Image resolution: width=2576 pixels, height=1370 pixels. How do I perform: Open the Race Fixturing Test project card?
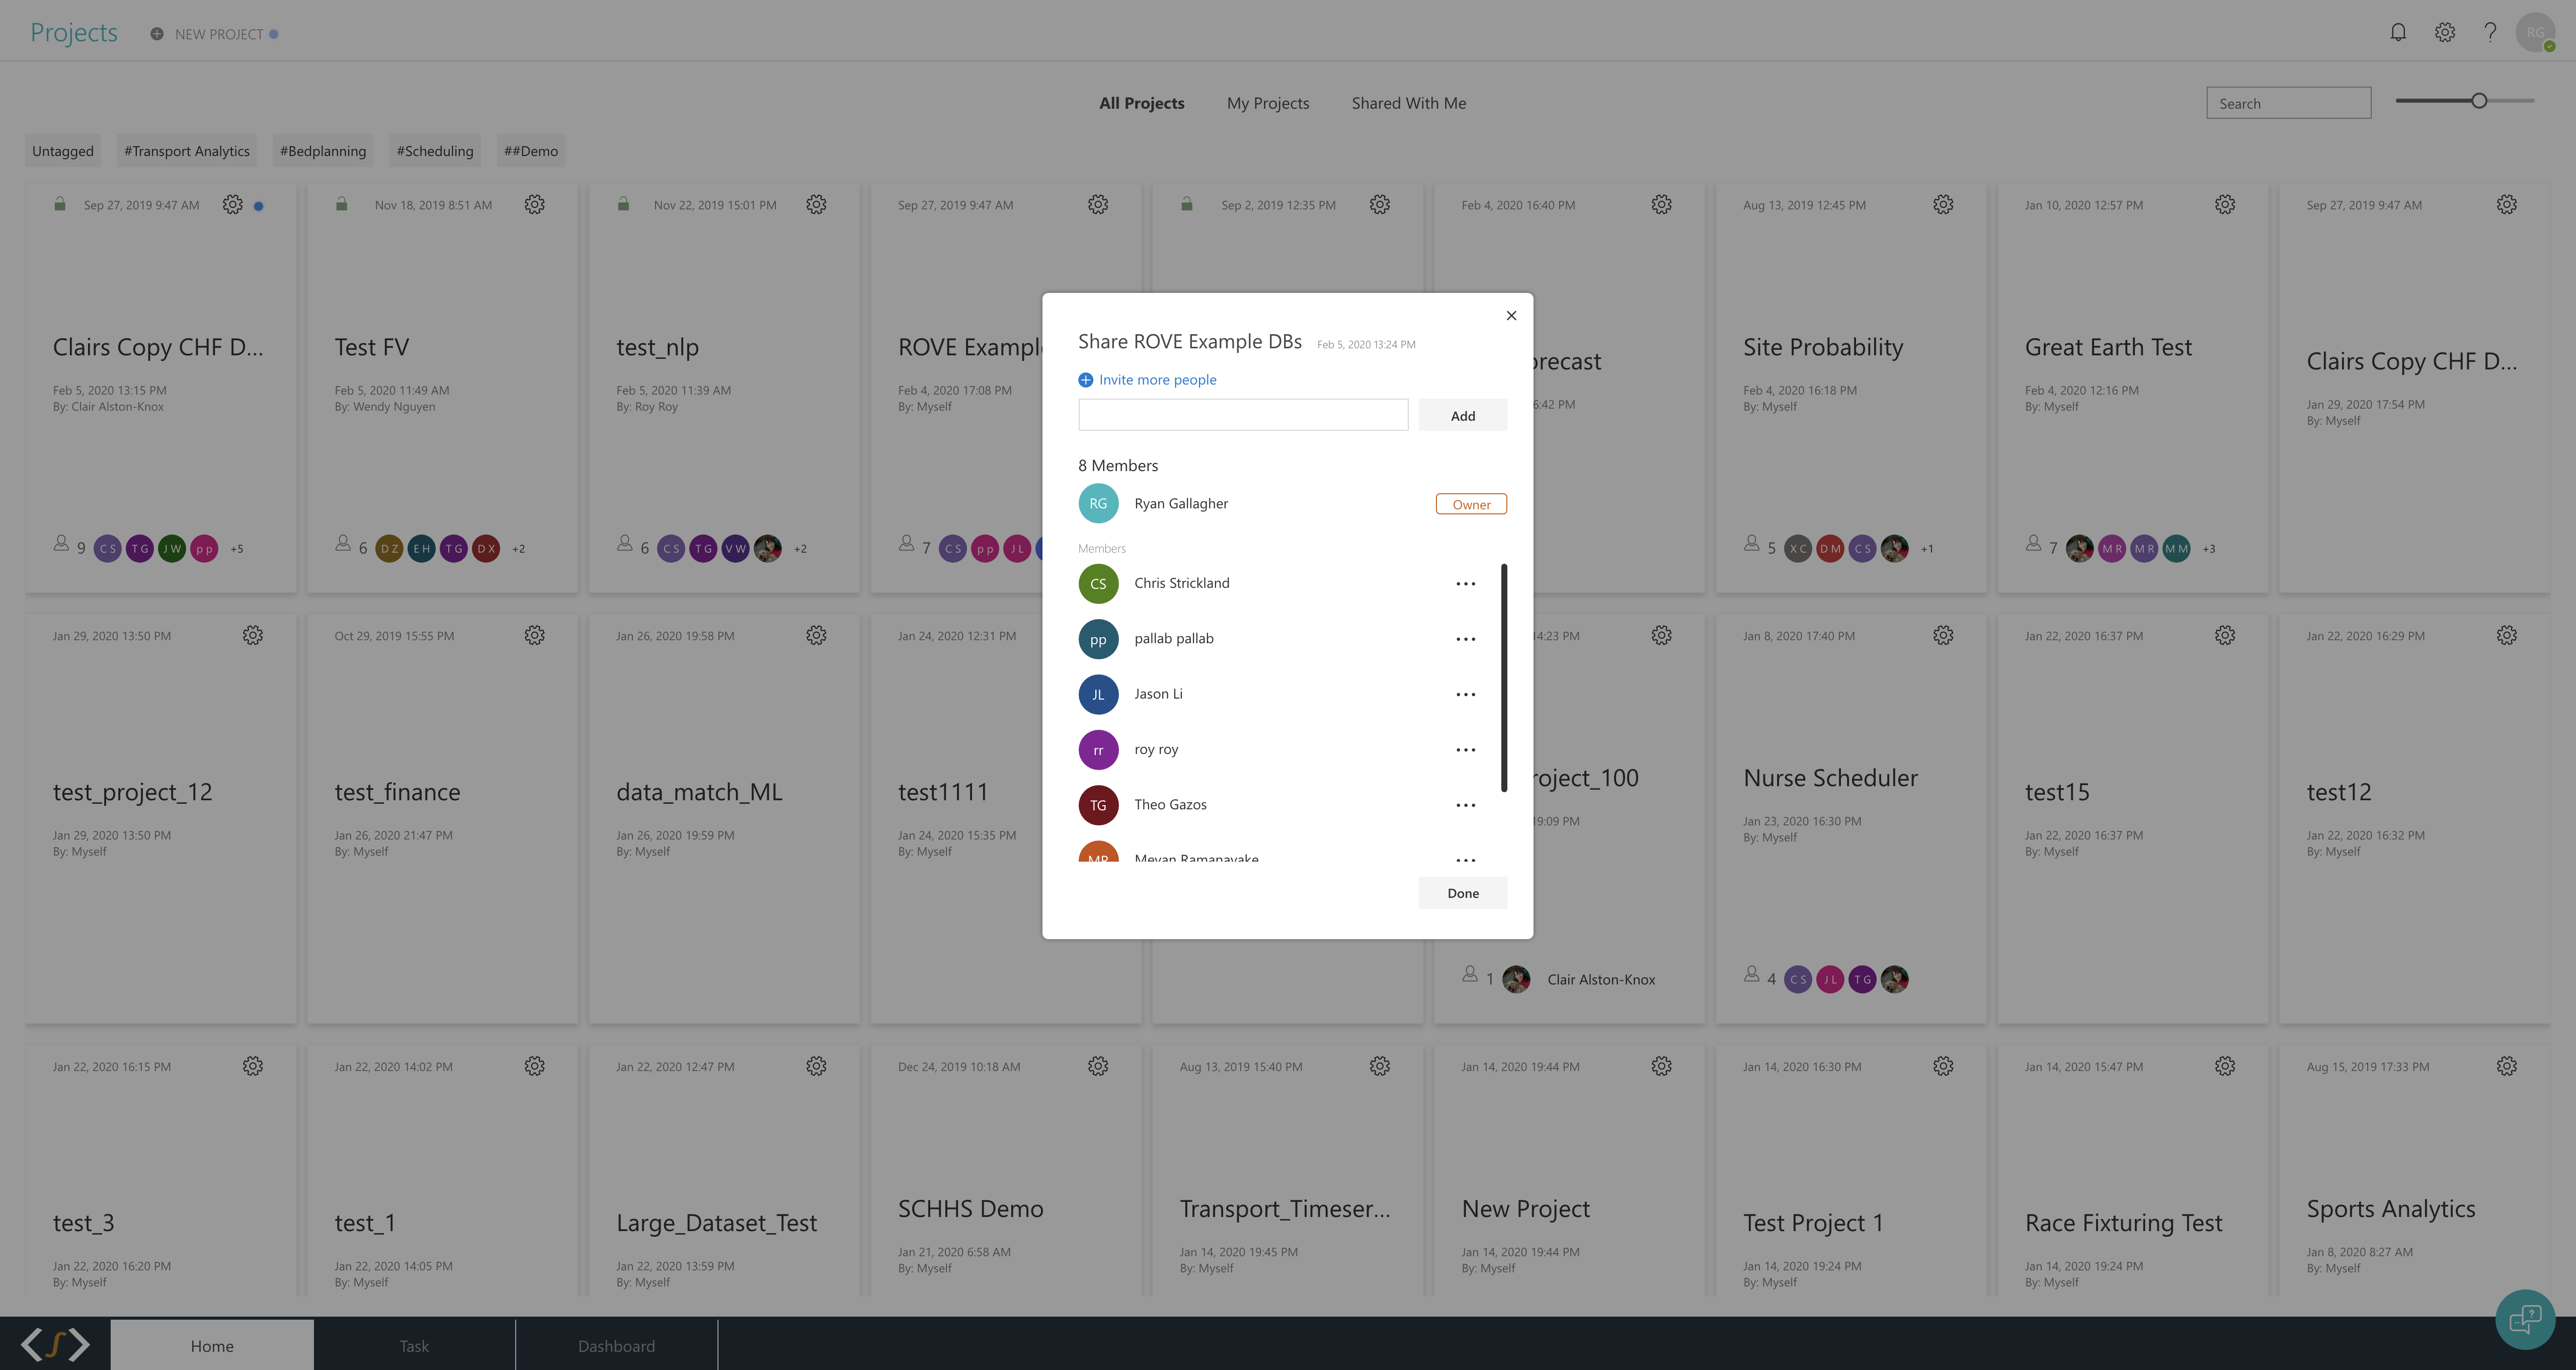pos(2133,1171)
